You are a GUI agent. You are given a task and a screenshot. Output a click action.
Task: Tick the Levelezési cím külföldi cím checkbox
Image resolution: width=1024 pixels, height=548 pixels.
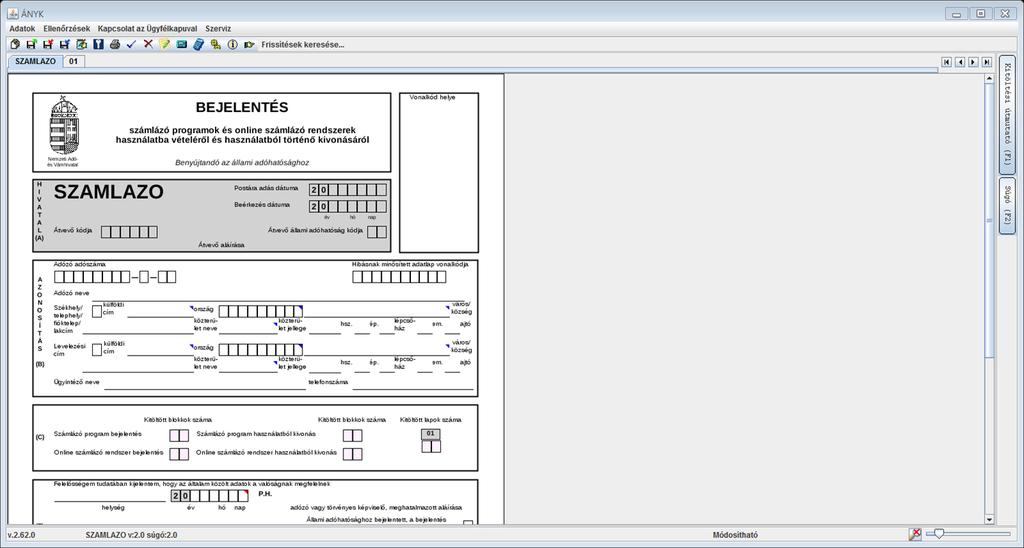point(97,350)
